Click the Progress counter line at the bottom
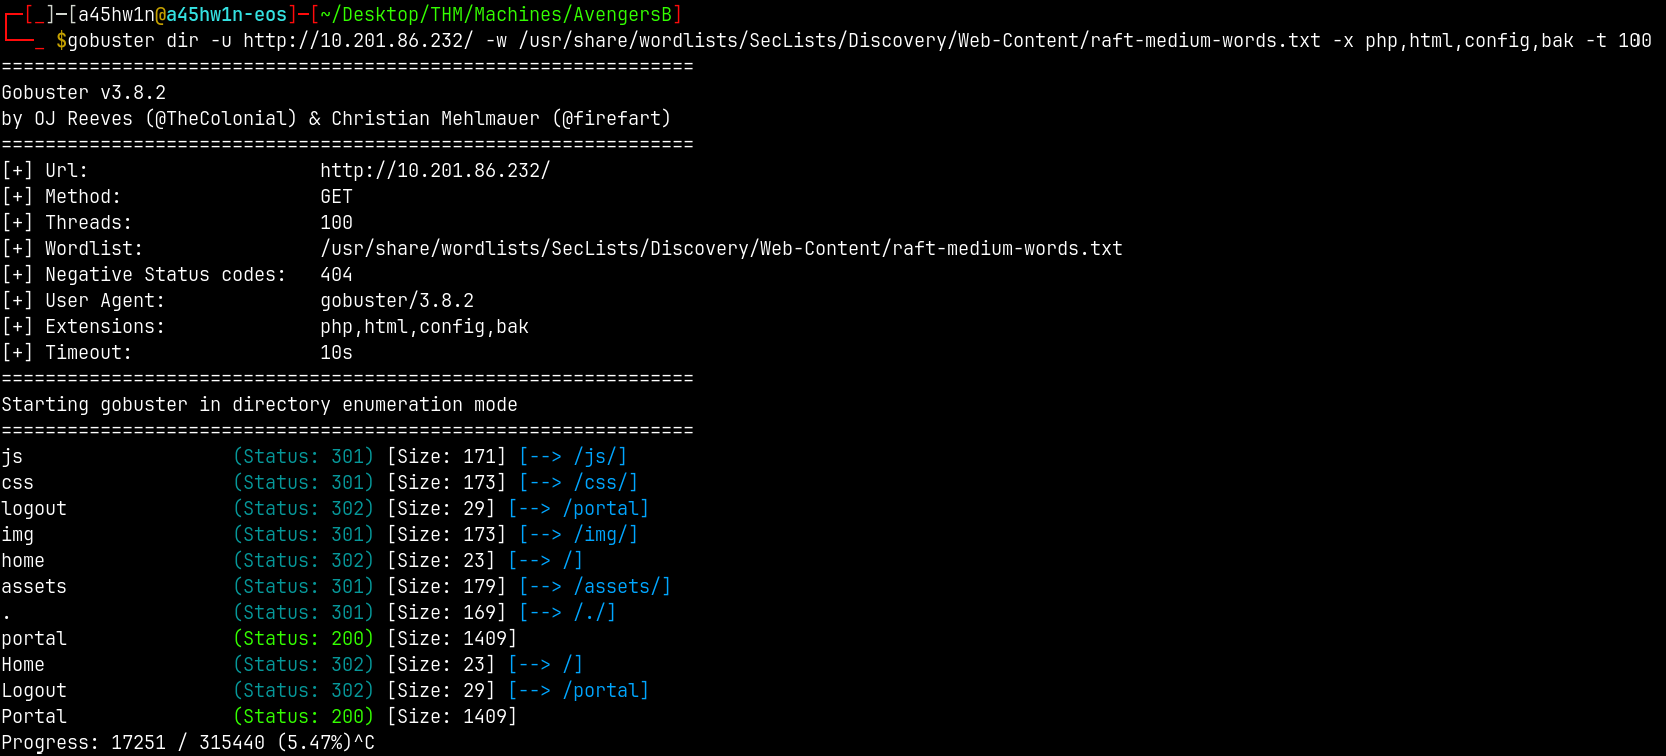The height and width of the screenshot is (756, 1666). (188, 743)
